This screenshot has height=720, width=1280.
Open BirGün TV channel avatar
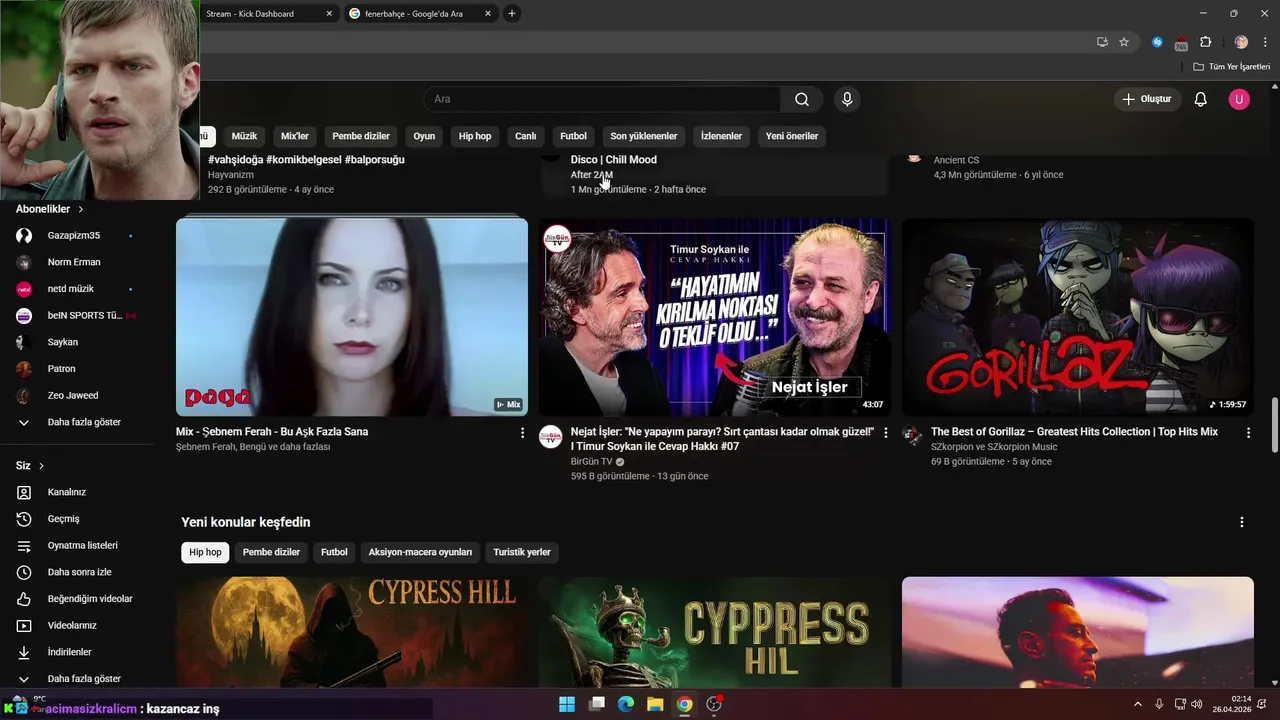tap(551, 436)
